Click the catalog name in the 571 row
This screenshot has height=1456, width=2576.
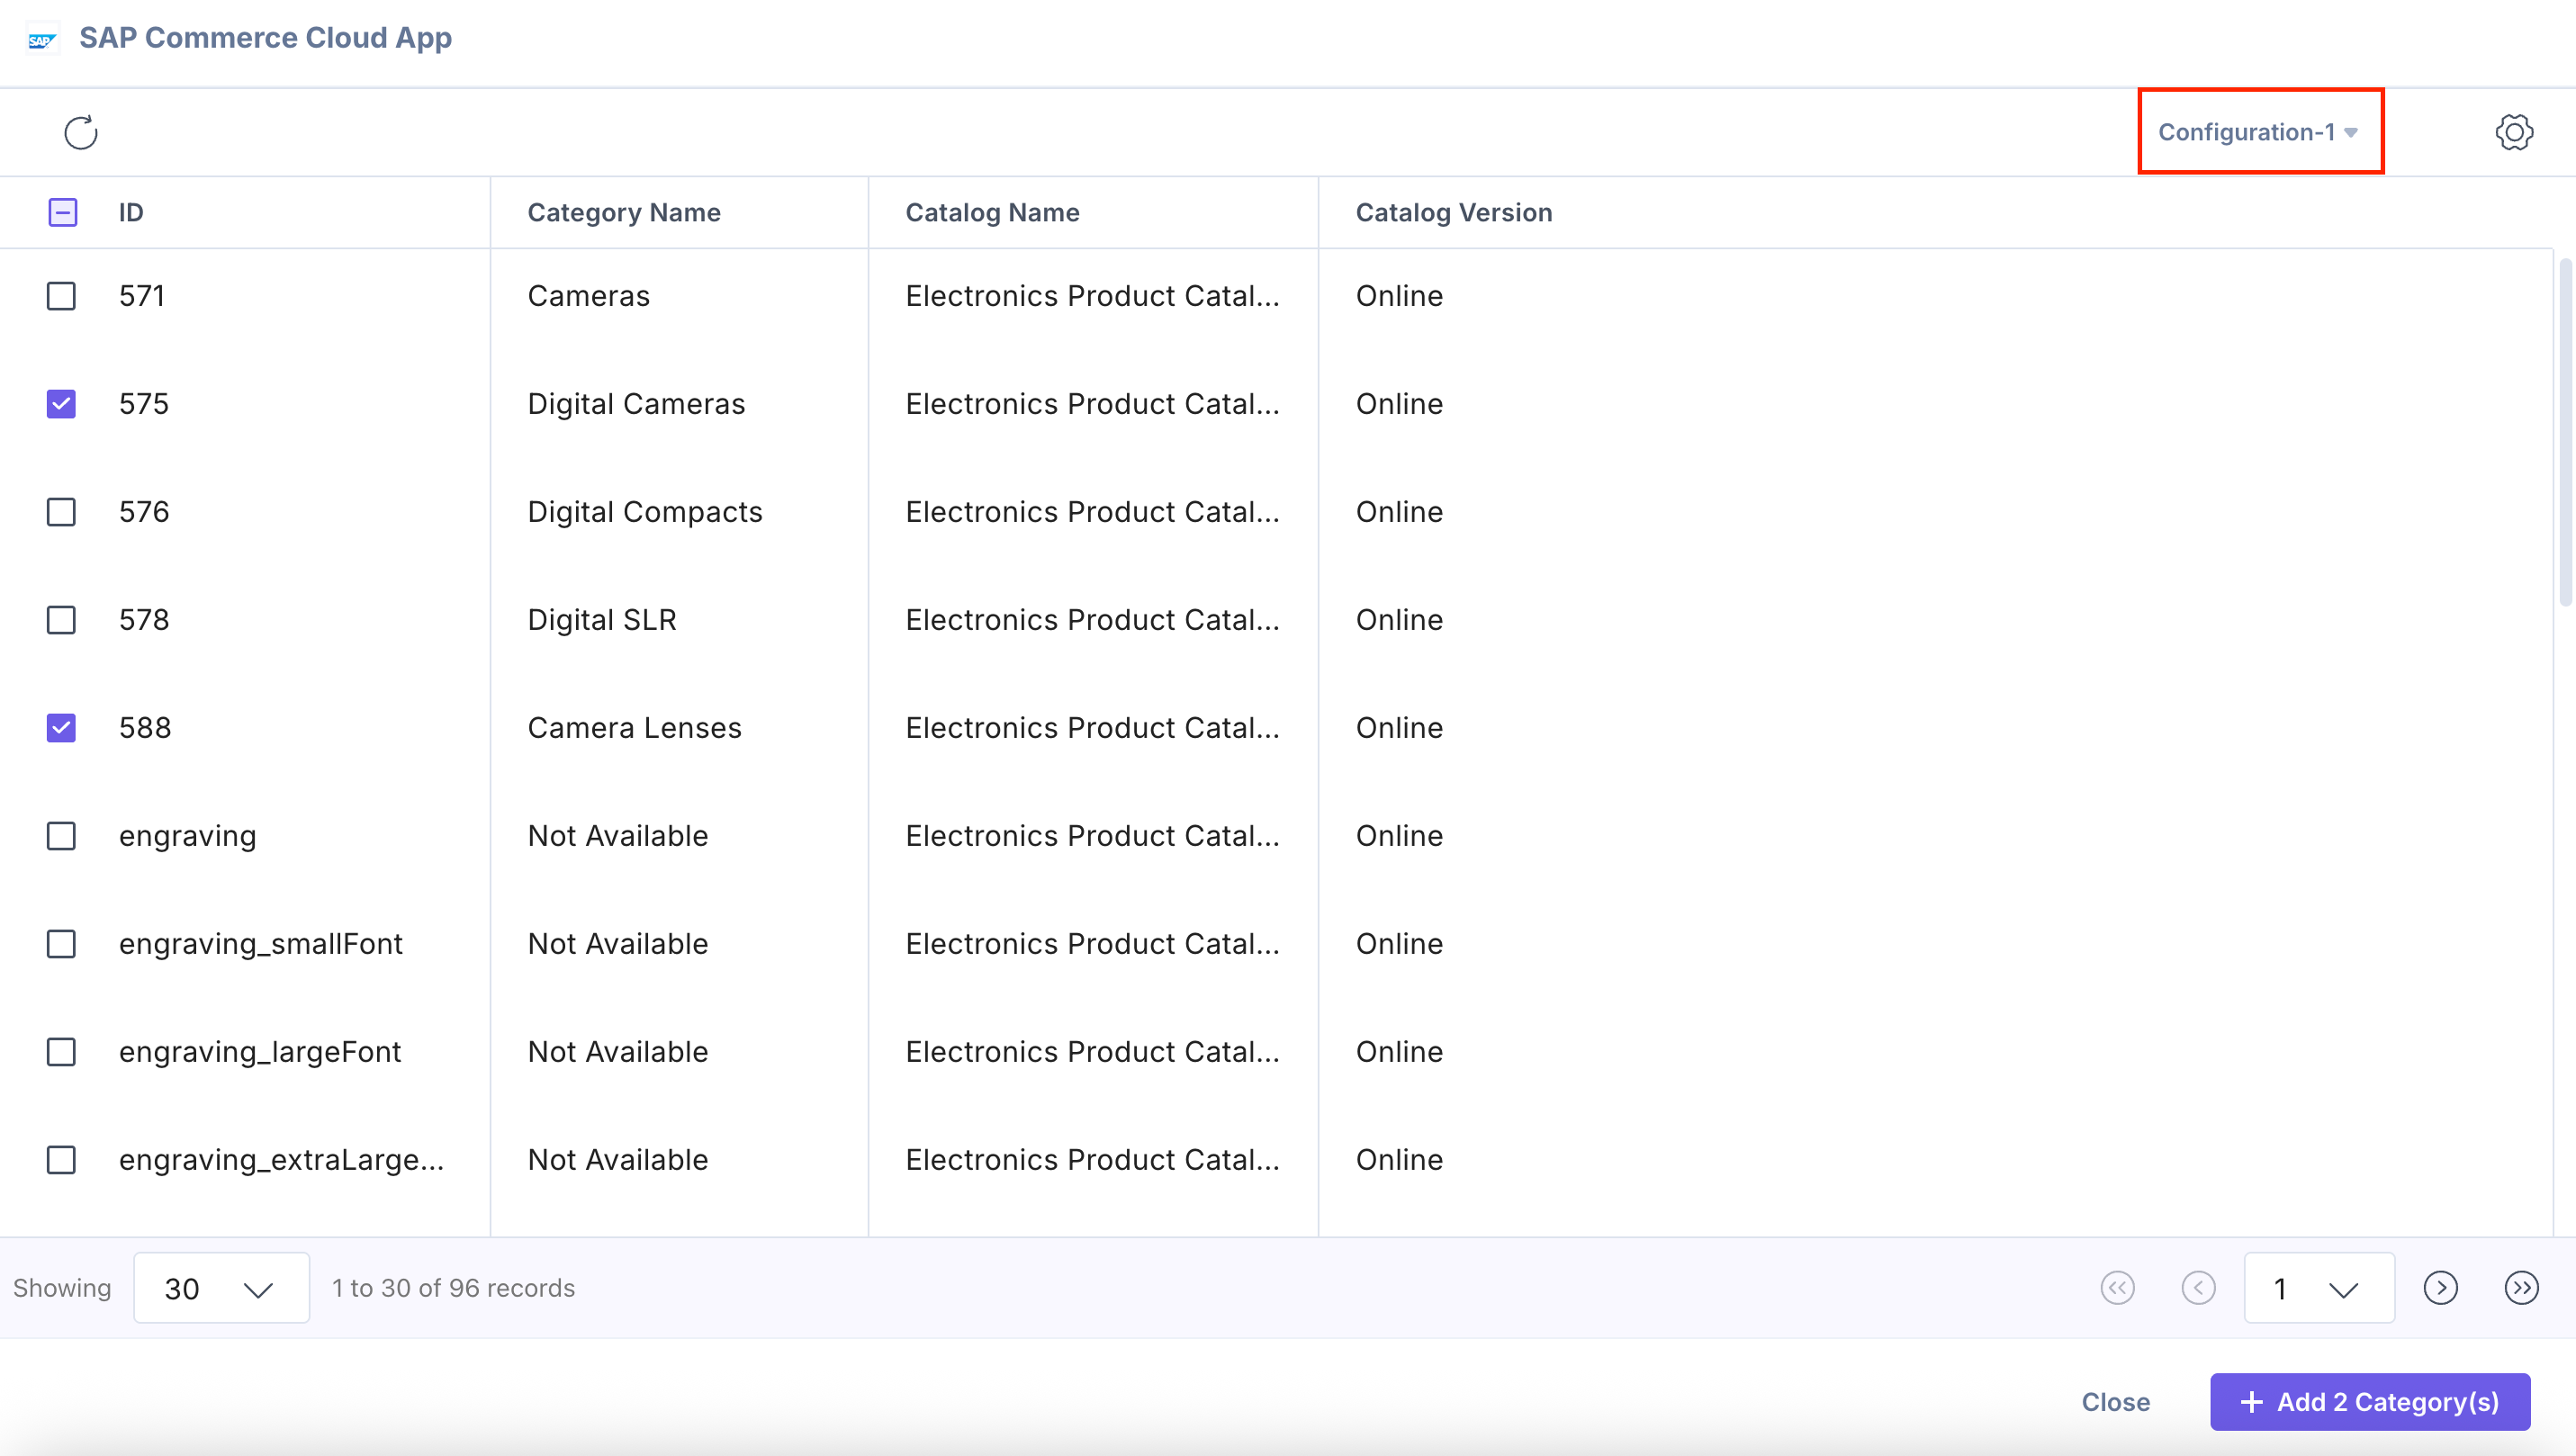coord(1092,296)
